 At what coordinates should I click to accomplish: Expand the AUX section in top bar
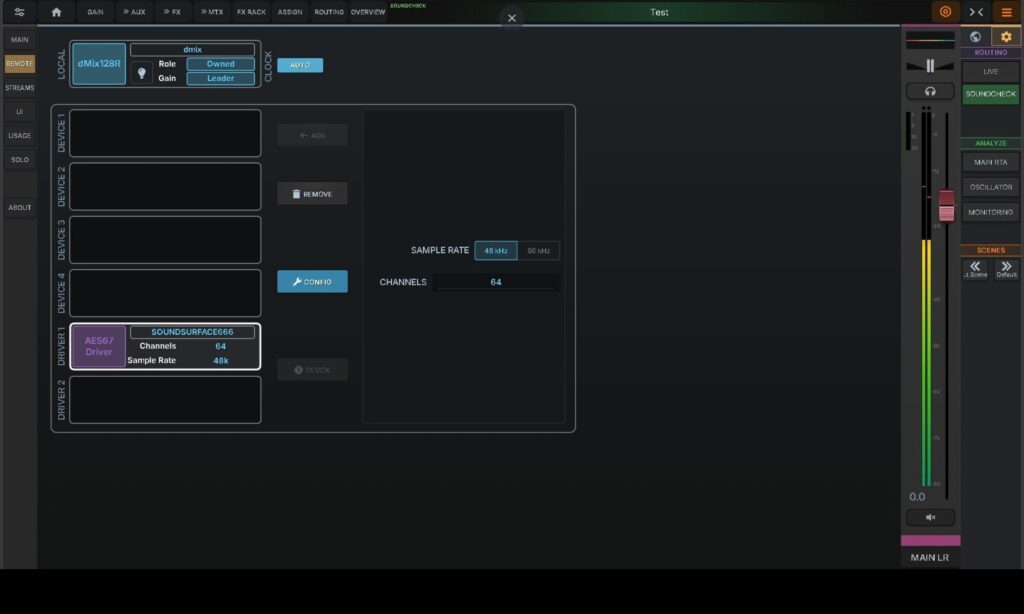point(134,12)
